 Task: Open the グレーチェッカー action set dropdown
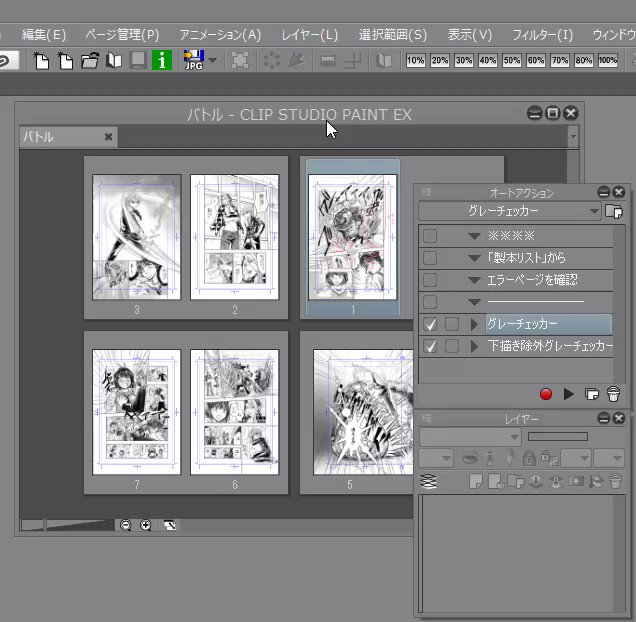coord(509,211)
